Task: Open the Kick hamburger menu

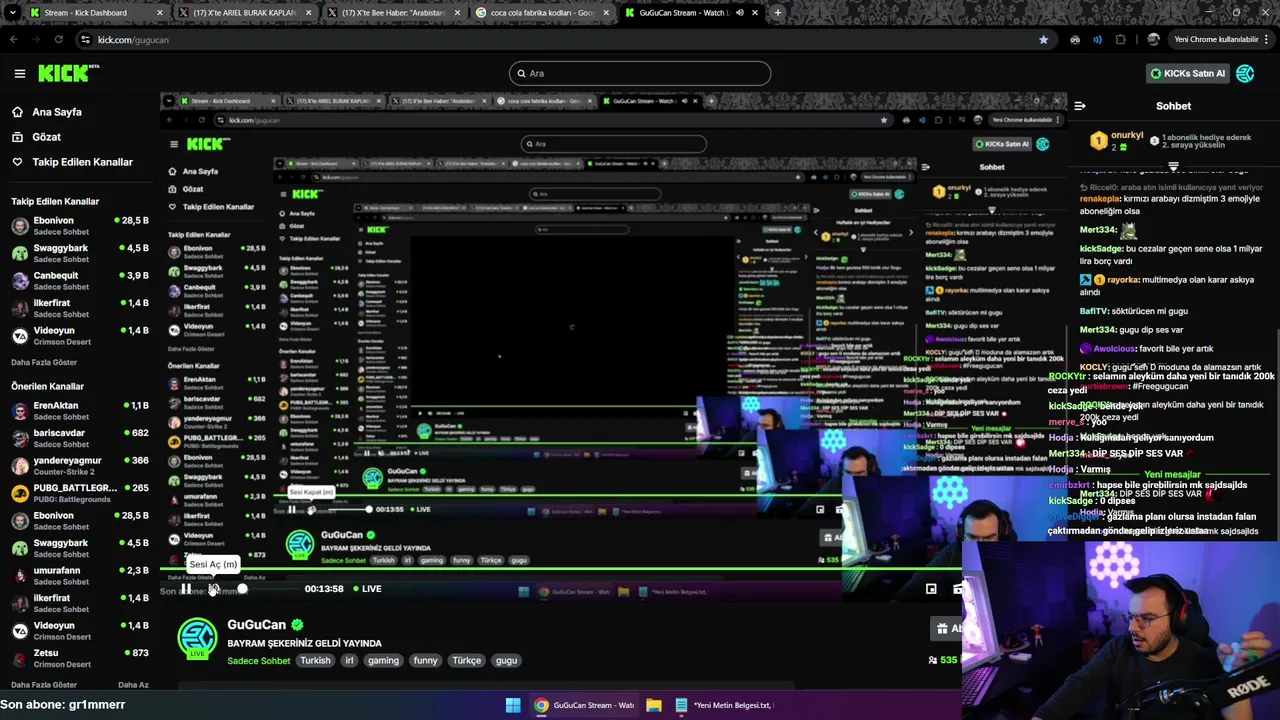Action: [x=19, y=73]
